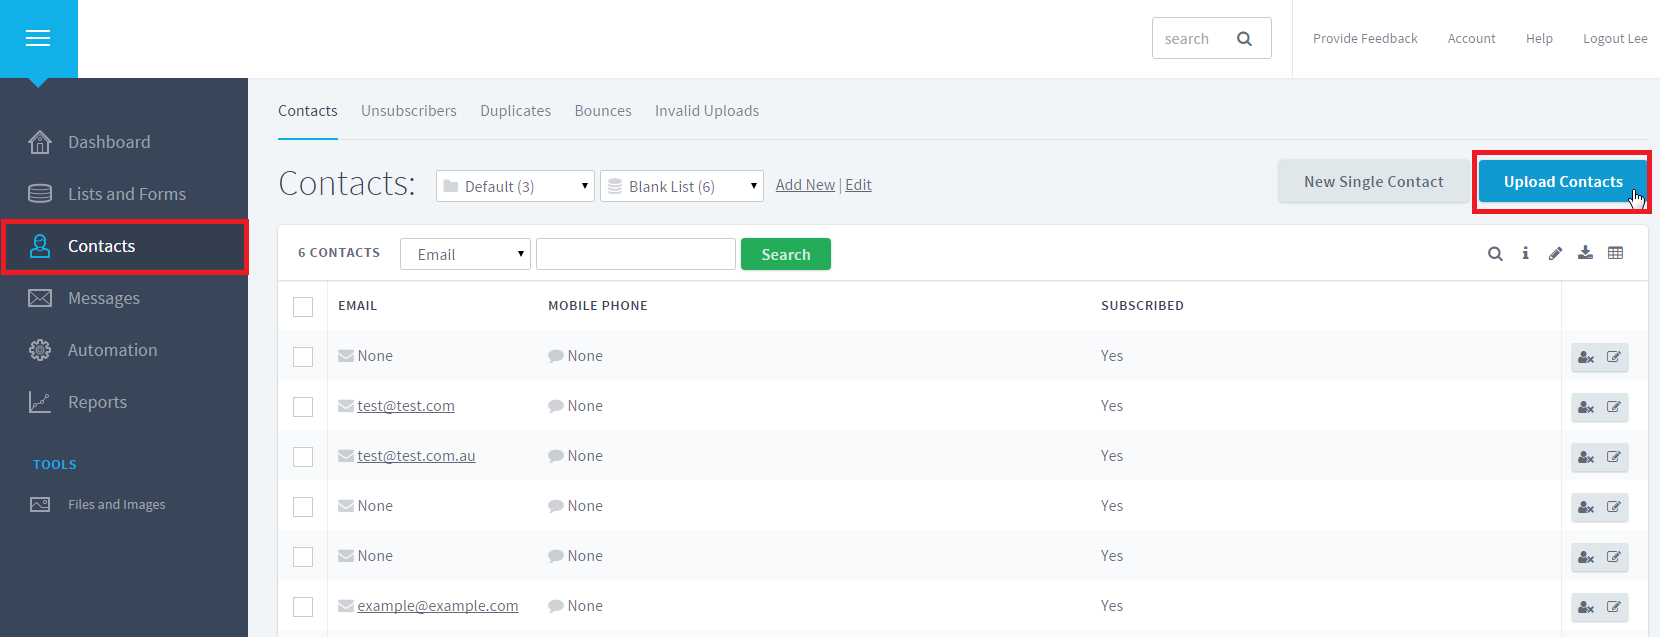The width and height of the screenshot is (1660, 637).
Task: Open the test@test.com email link
Action: click(x=406, y=406)
